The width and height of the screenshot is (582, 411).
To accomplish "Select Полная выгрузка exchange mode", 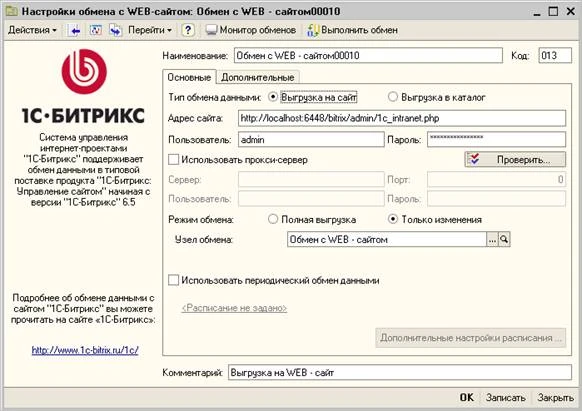I will [273, 219].
